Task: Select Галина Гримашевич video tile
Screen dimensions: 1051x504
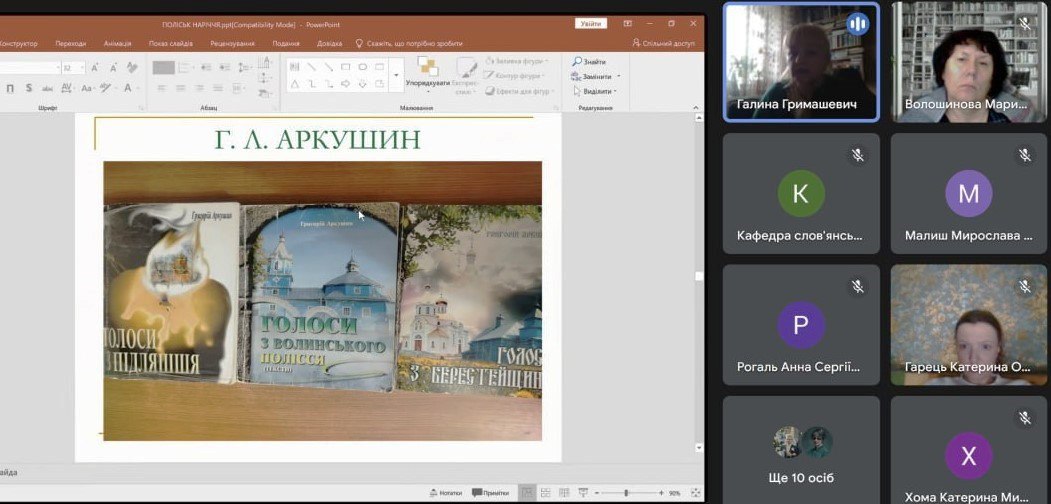Action: click(801, 62)
